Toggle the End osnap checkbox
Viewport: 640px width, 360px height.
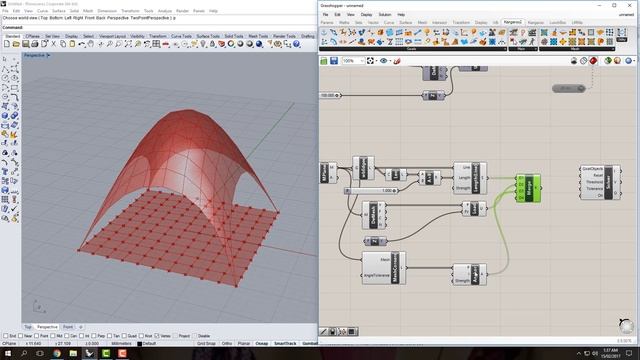(6, 336)
